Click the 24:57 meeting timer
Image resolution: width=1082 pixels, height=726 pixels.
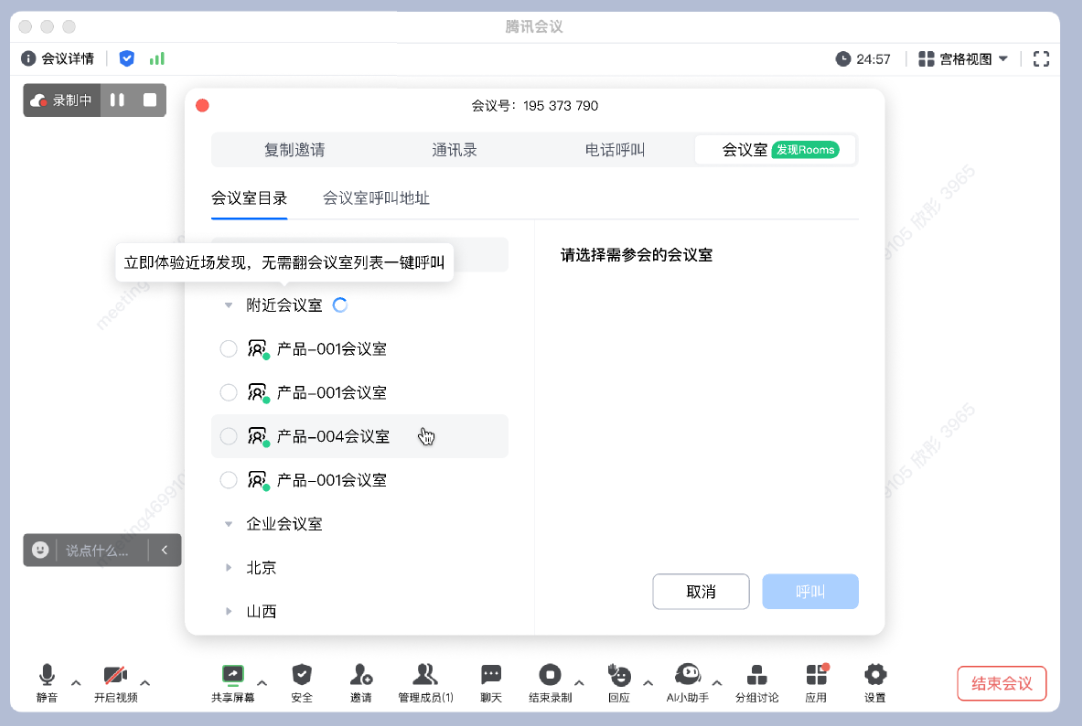[x=863, y=59]
